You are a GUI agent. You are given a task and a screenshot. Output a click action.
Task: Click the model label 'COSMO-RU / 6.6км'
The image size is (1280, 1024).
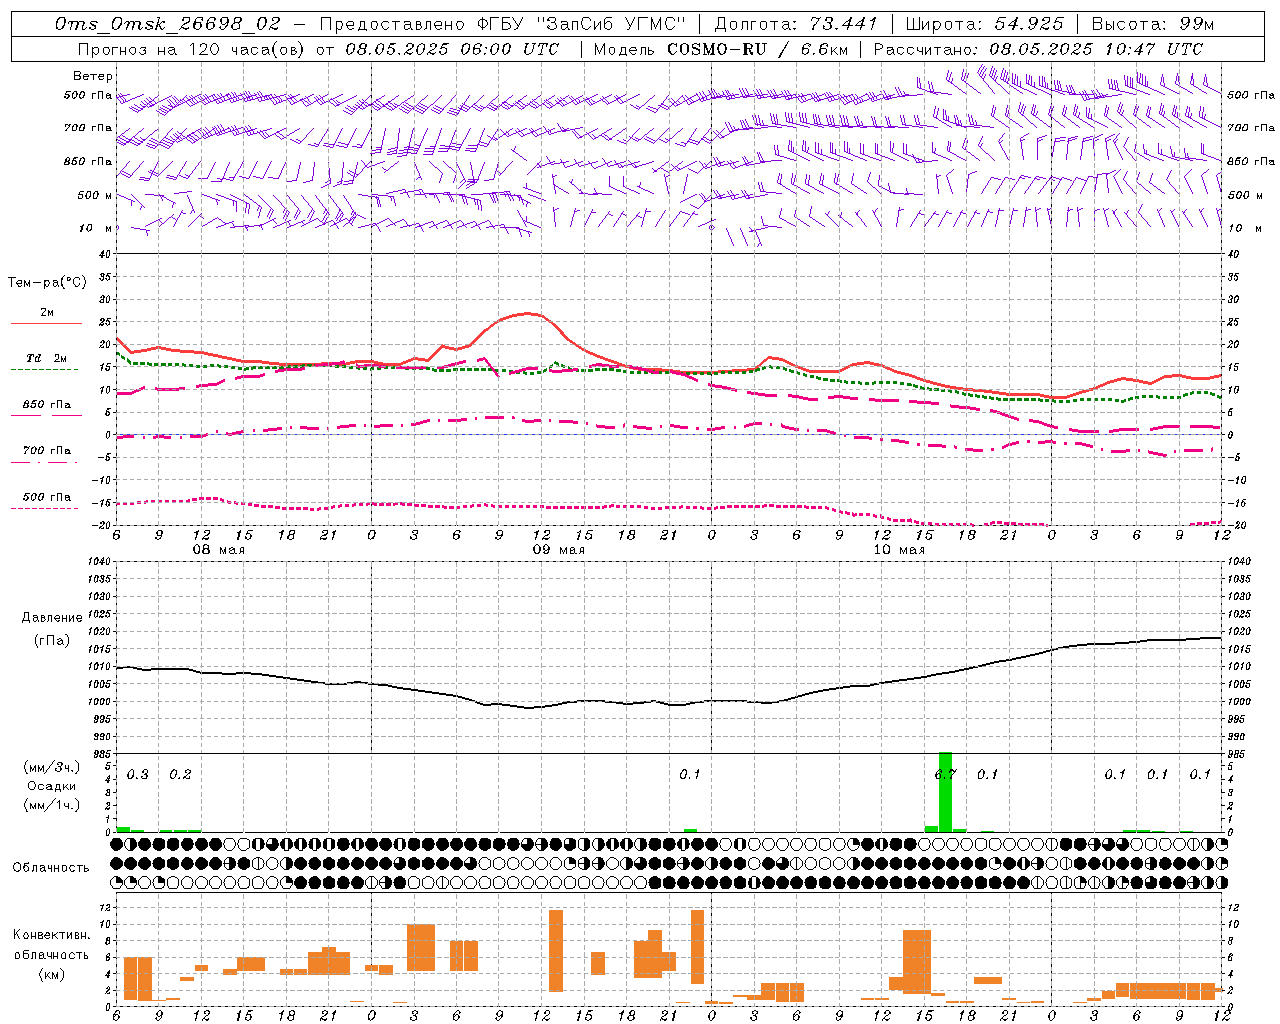pyautogui.click(x=757, y=49)
